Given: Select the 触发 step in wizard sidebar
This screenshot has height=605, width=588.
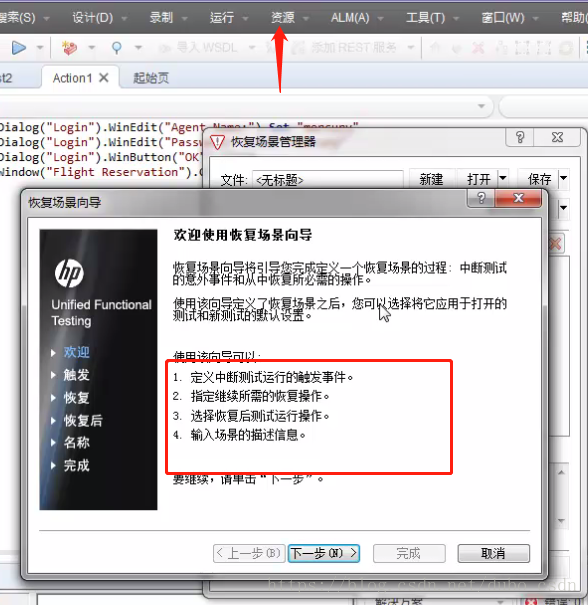Looking at the screenshot, I should click(x=76, y=375).
